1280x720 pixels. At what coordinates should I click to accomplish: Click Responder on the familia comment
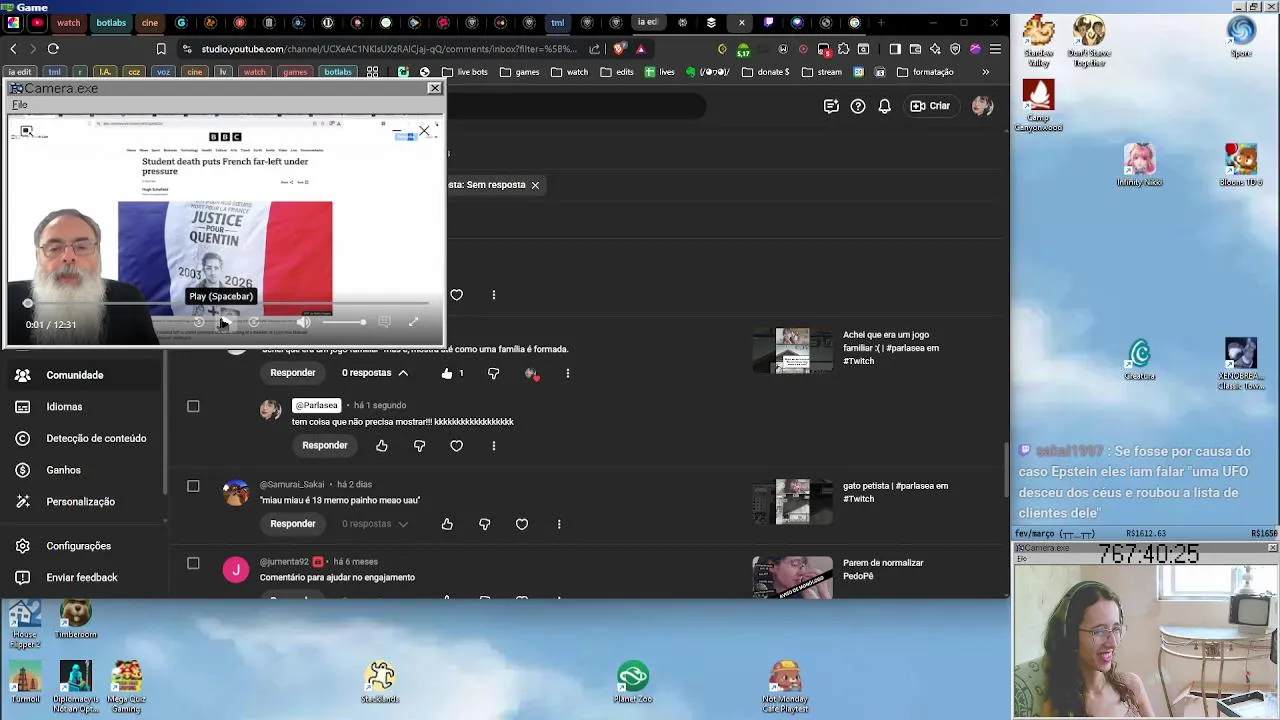click(293, 373)
